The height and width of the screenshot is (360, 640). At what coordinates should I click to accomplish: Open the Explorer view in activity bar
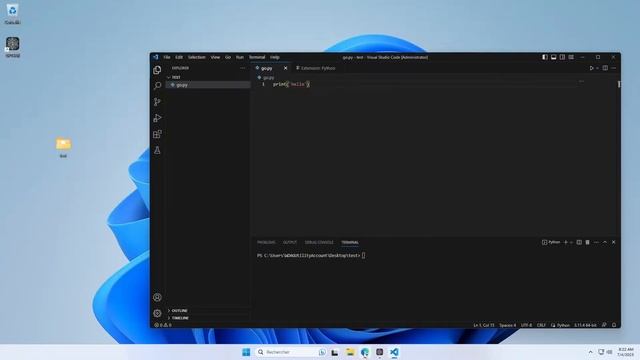157,70
